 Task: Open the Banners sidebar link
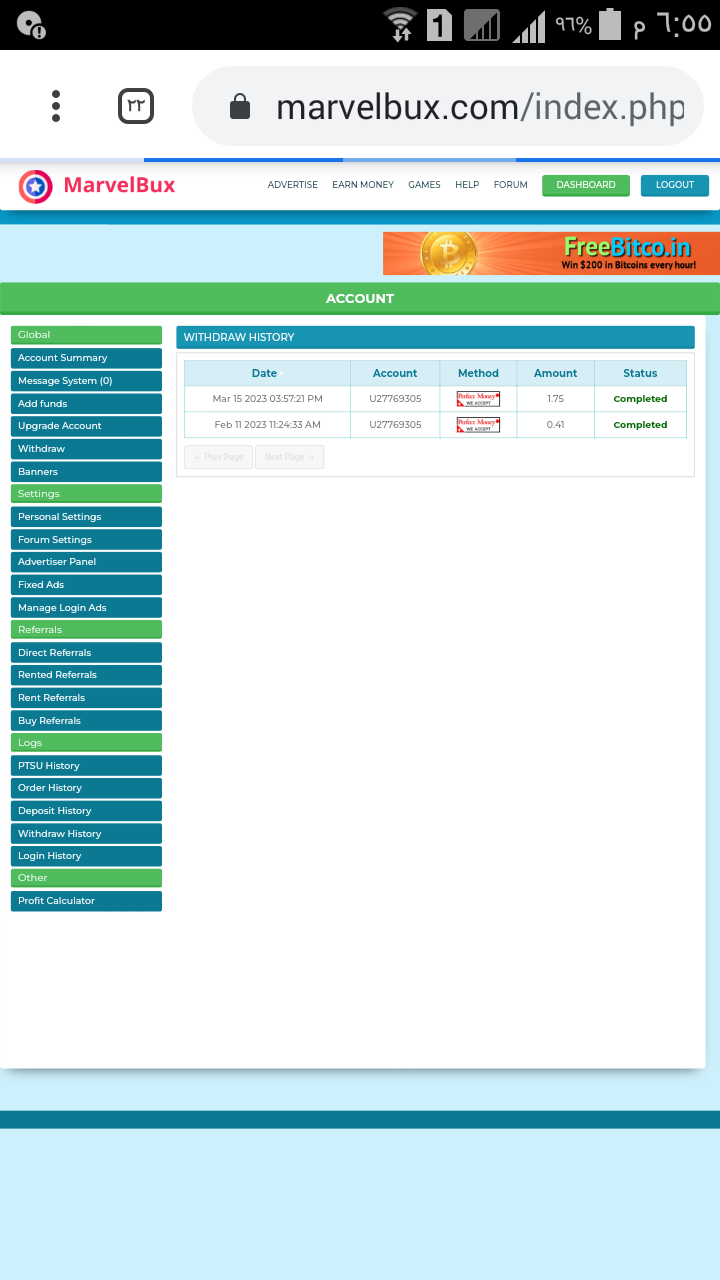[x=86, y=472]
